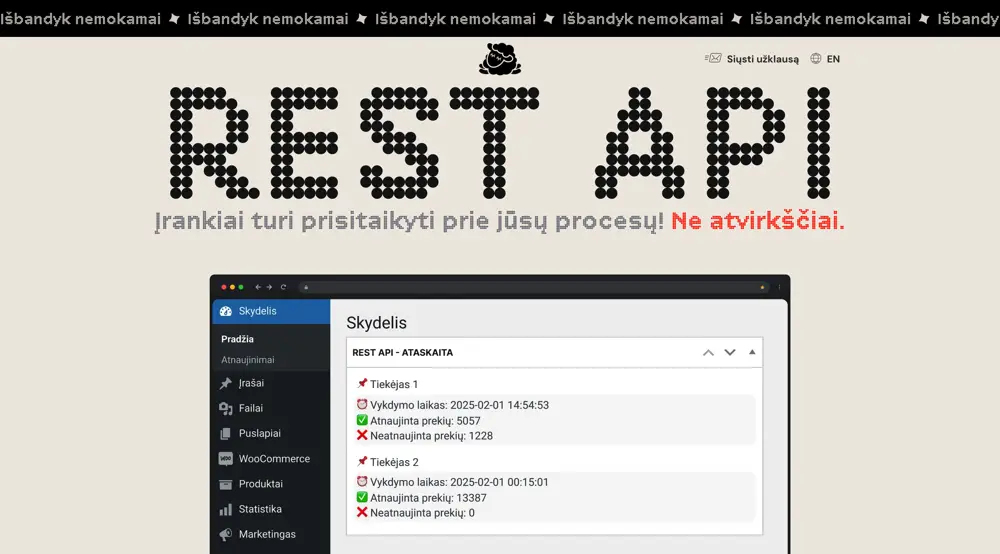Switch language to EN
1000x554 pixels.
pos(833,59)
